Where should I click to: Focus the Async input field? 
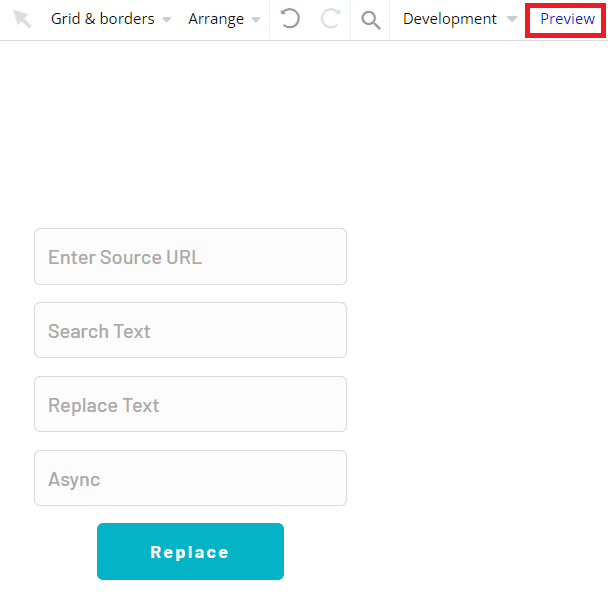pyautogui.click(x=190, y=479)
